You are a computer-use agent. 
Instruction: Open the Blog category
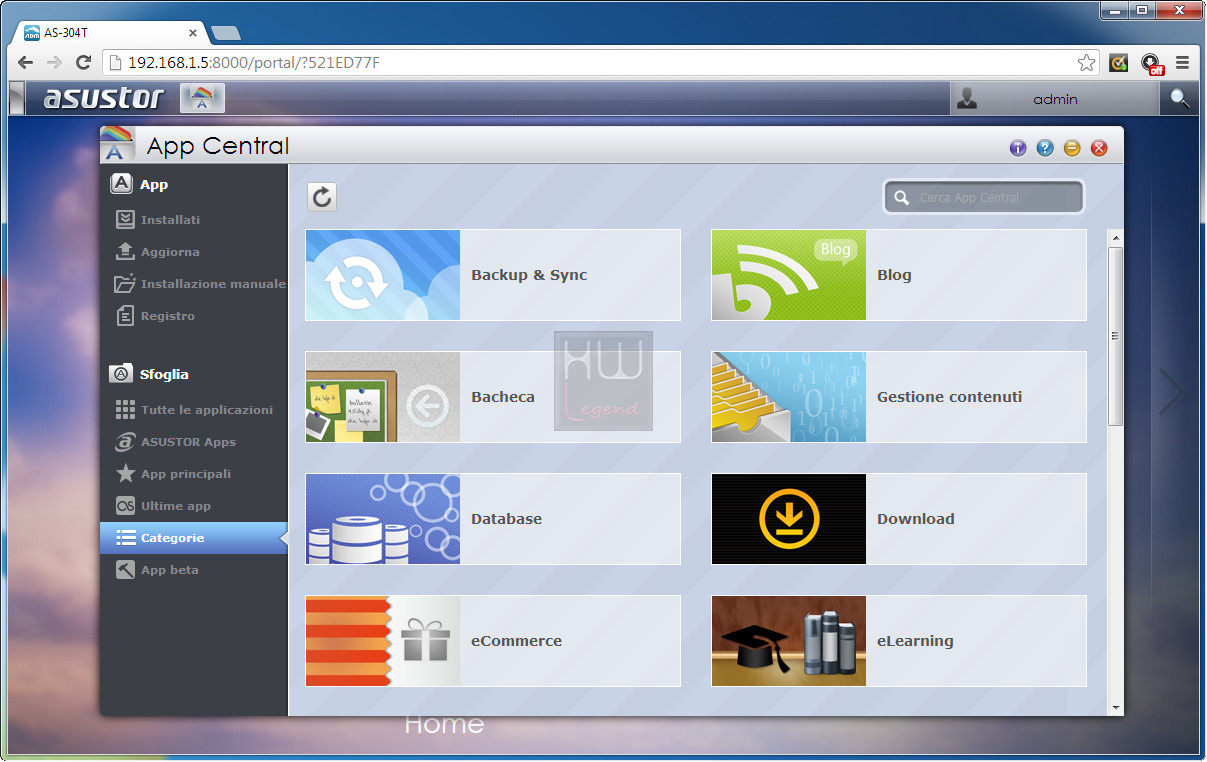[x=899, y=275]
